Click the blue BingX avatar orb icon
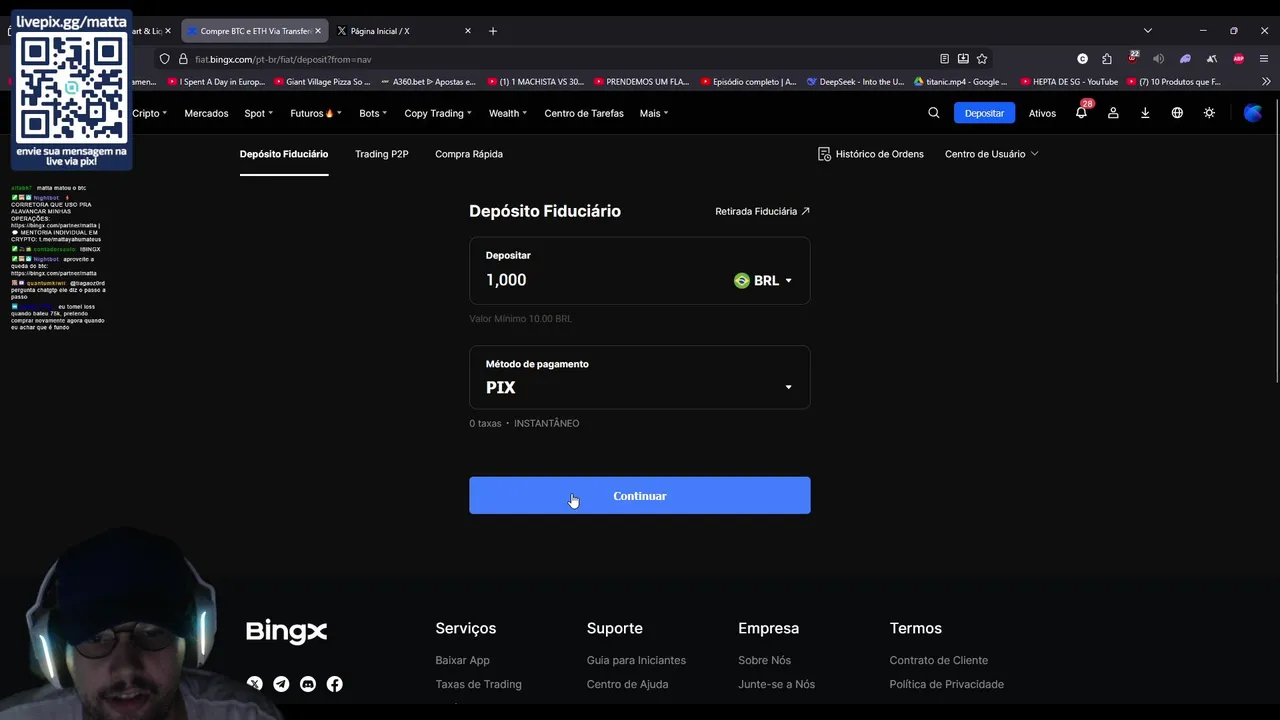 click(x=1252, y=113)
